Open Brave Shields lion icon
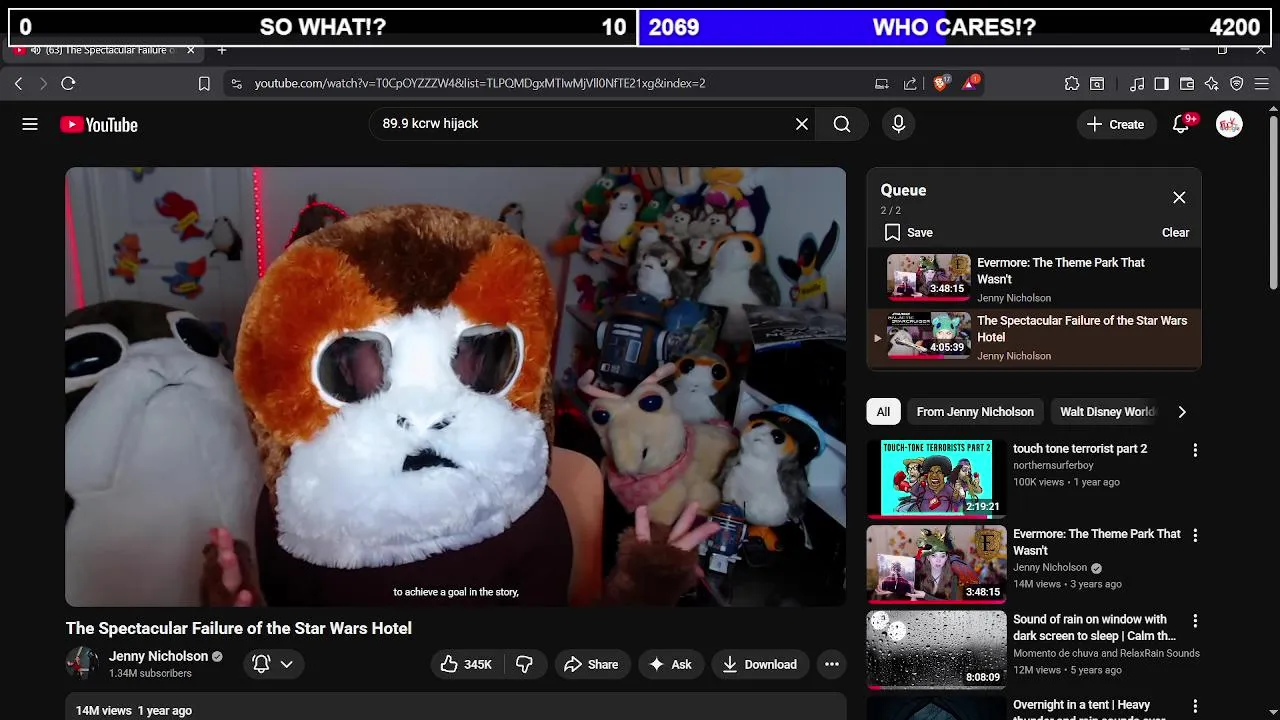Screen dimensions: 1280x720 pyautogui.click(x=941, y=83)
